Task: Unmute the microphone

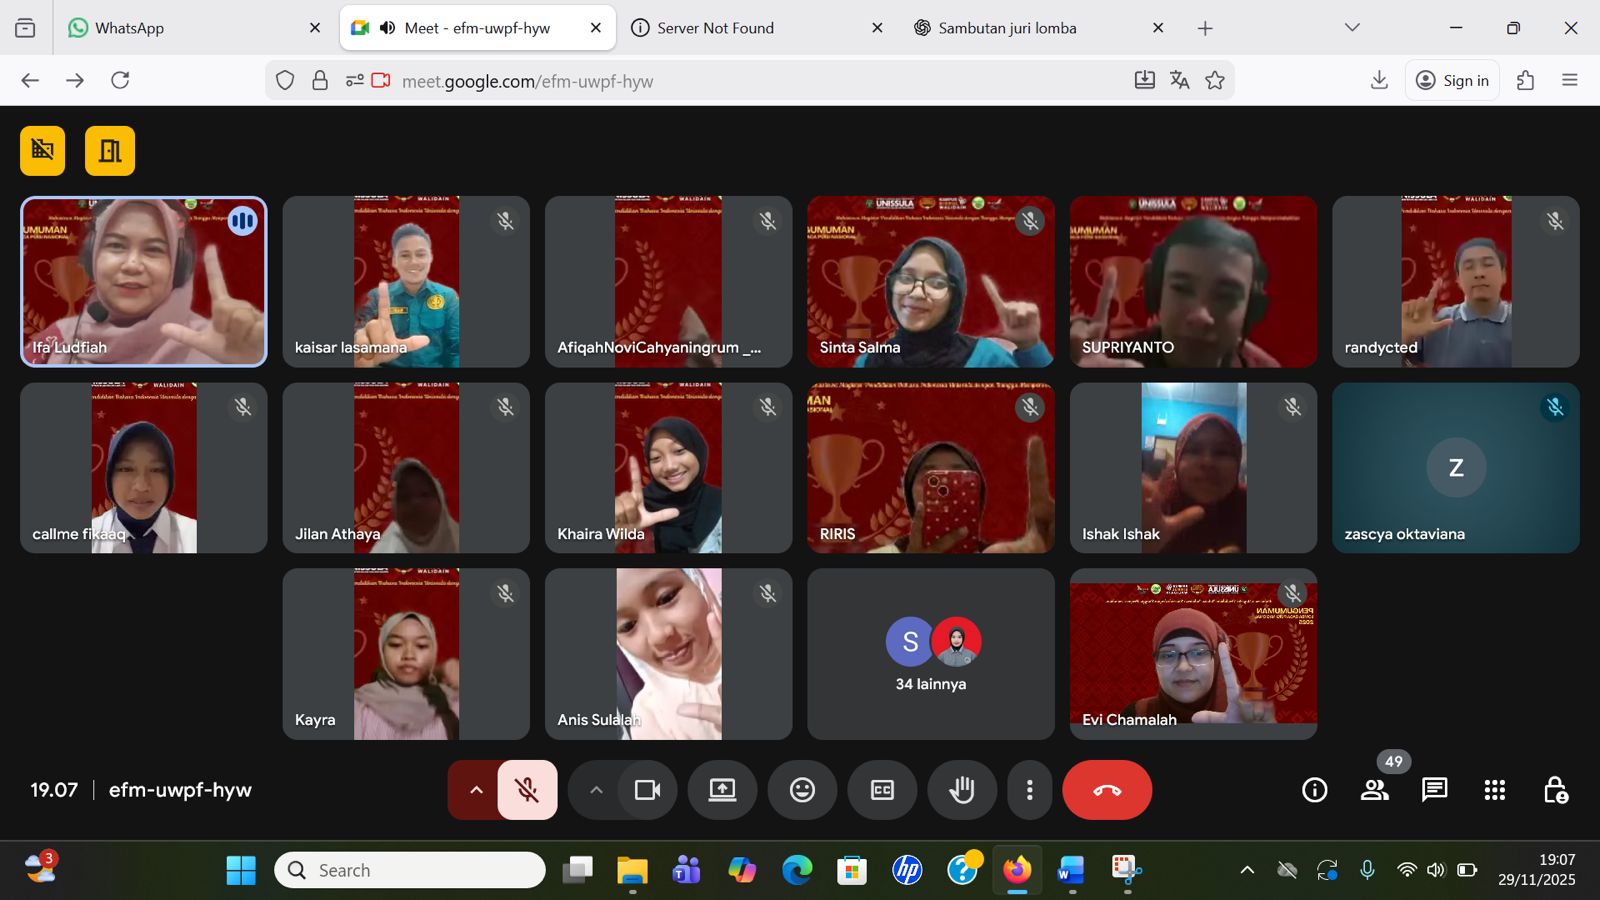Action: coord(527,790)
